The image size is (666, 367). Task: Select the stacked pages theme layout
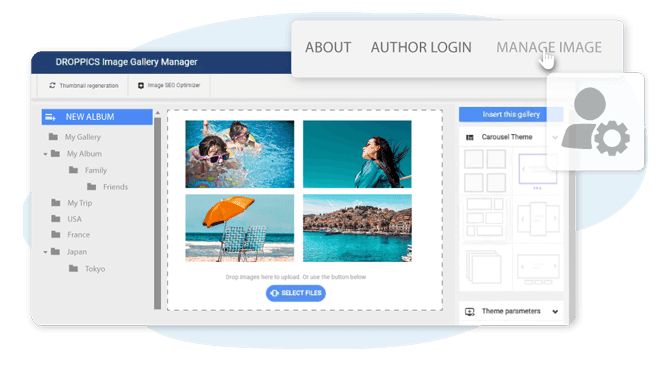tap(484, 267)
